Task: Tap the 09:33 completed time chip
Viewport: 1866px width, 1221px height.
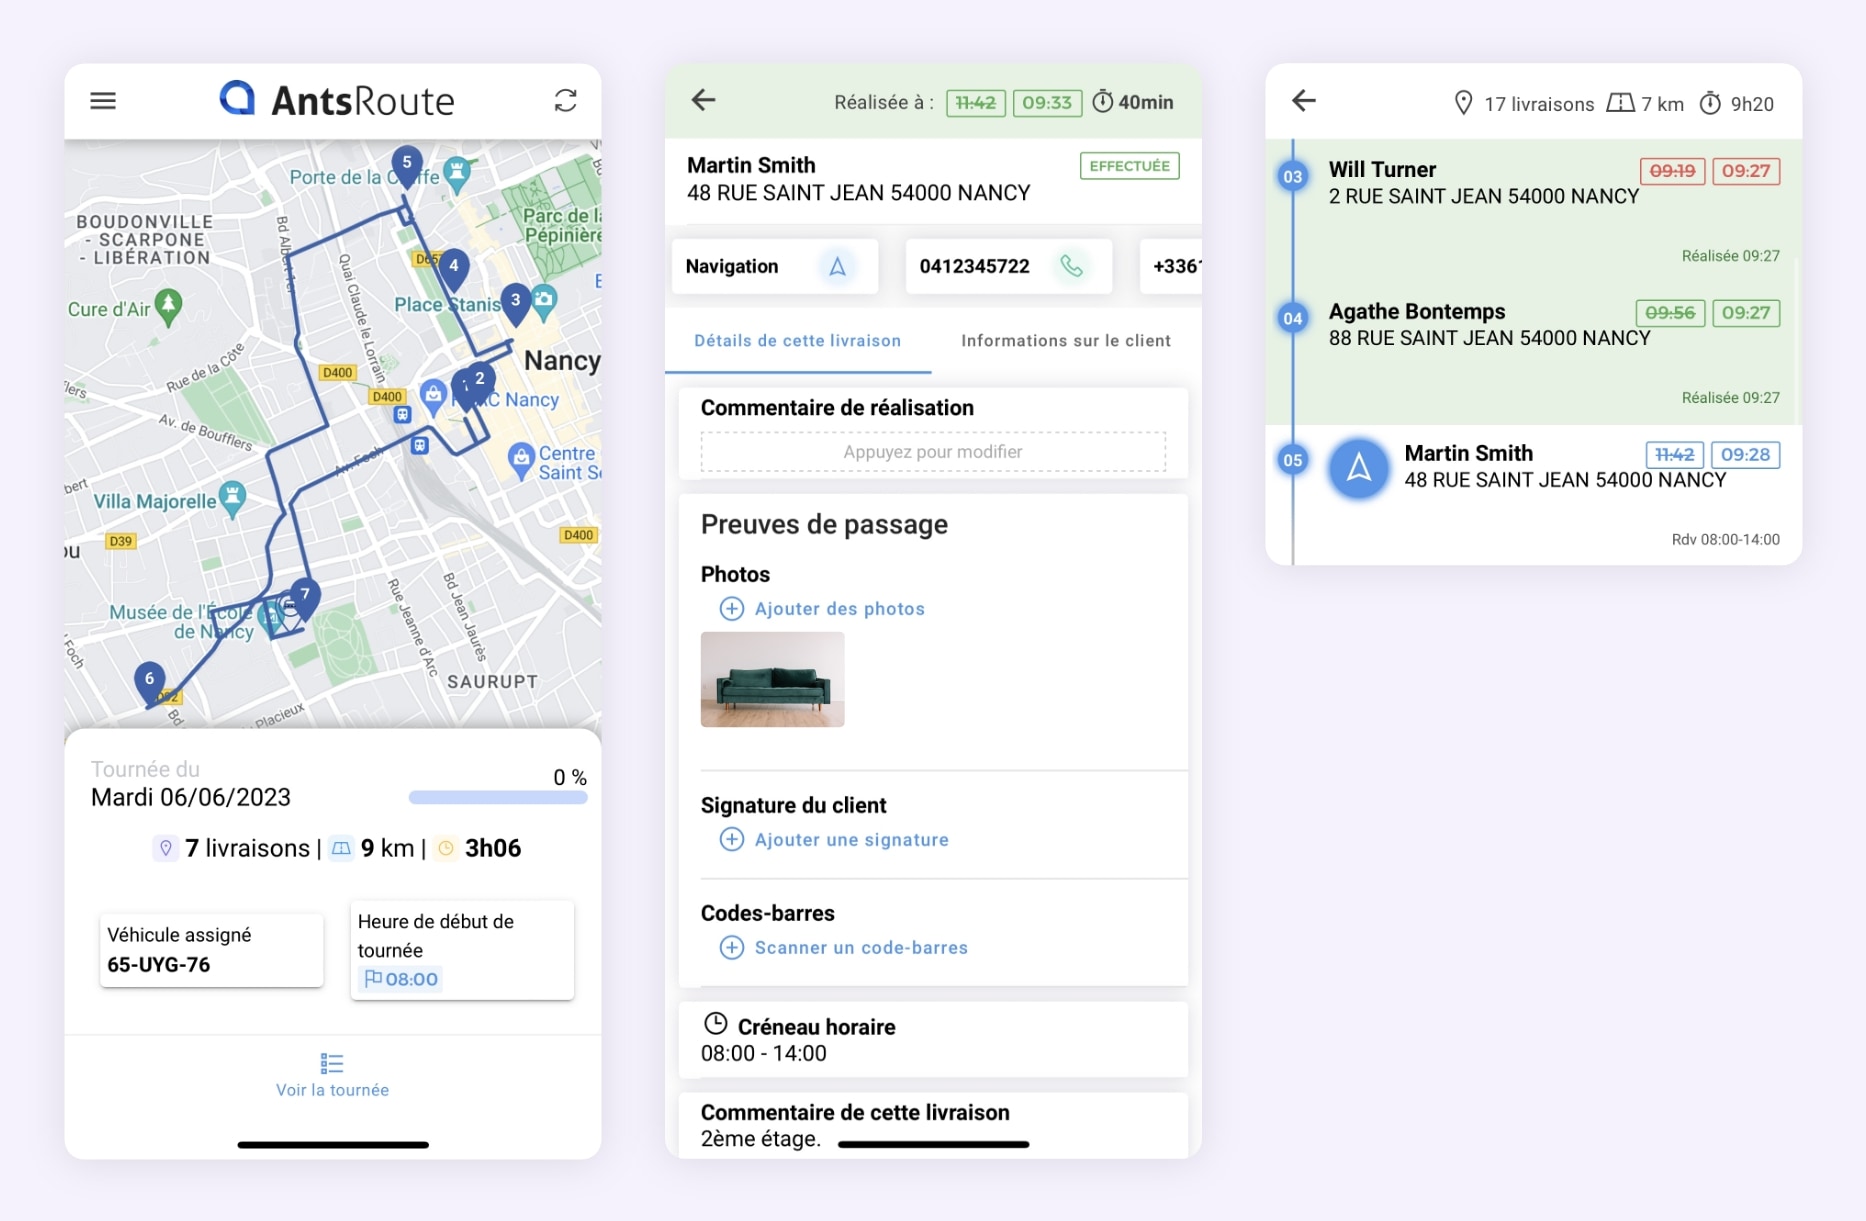Action: point(1047,101)
